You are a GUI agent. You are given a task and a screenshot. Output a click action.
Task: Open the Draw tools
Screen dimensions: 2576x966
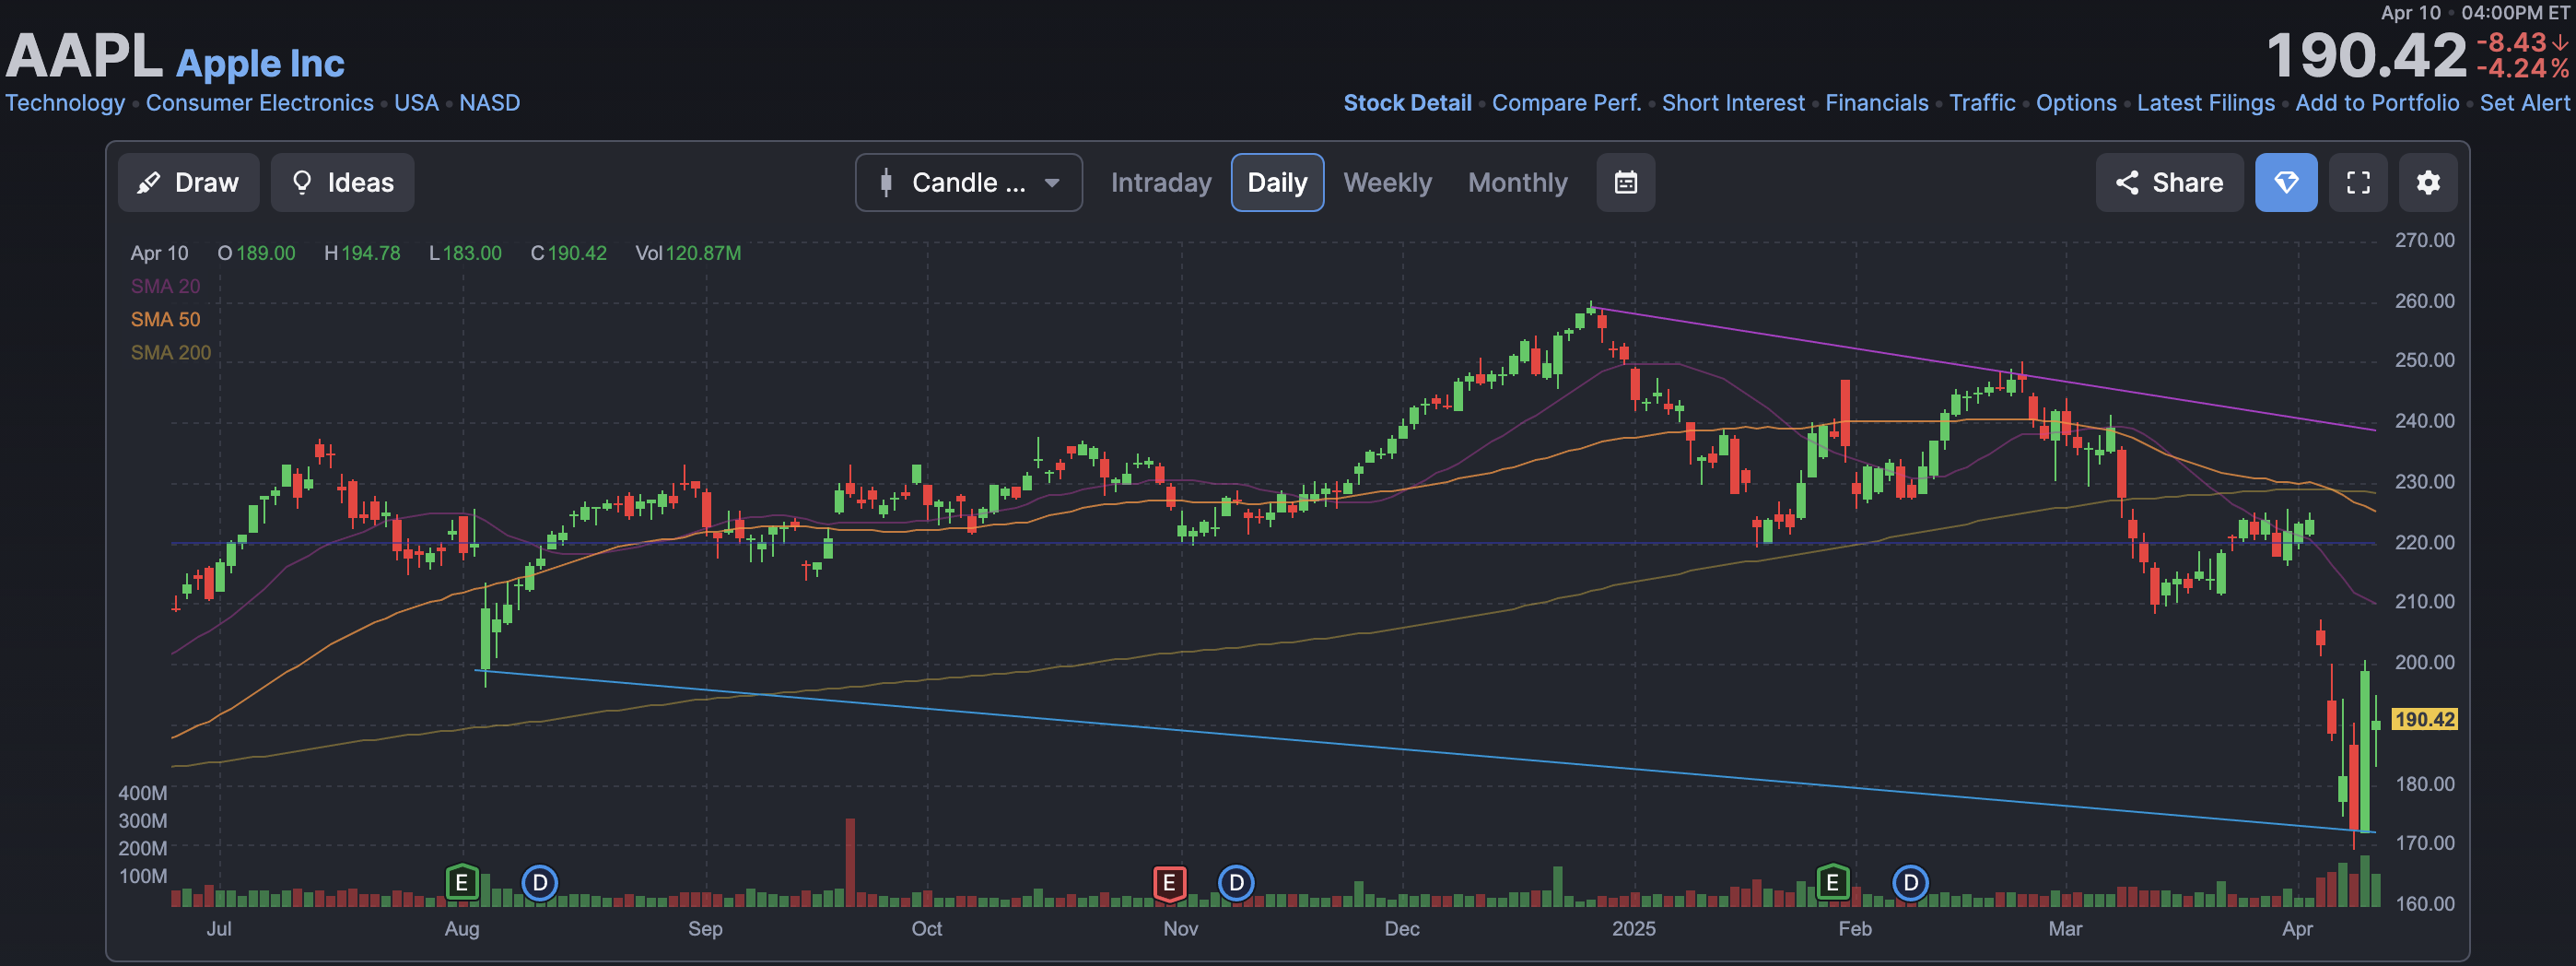[x=188, y=182]
